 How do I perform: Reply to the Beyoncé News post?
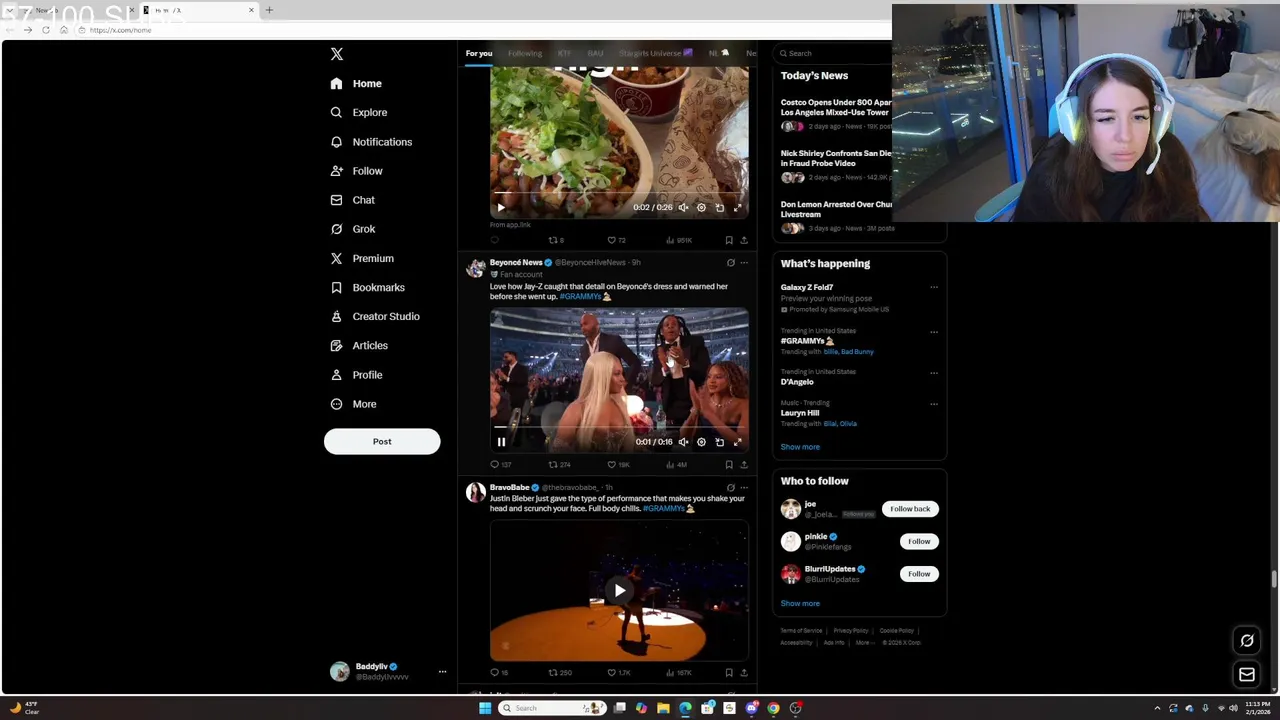[x=500, y=465]
